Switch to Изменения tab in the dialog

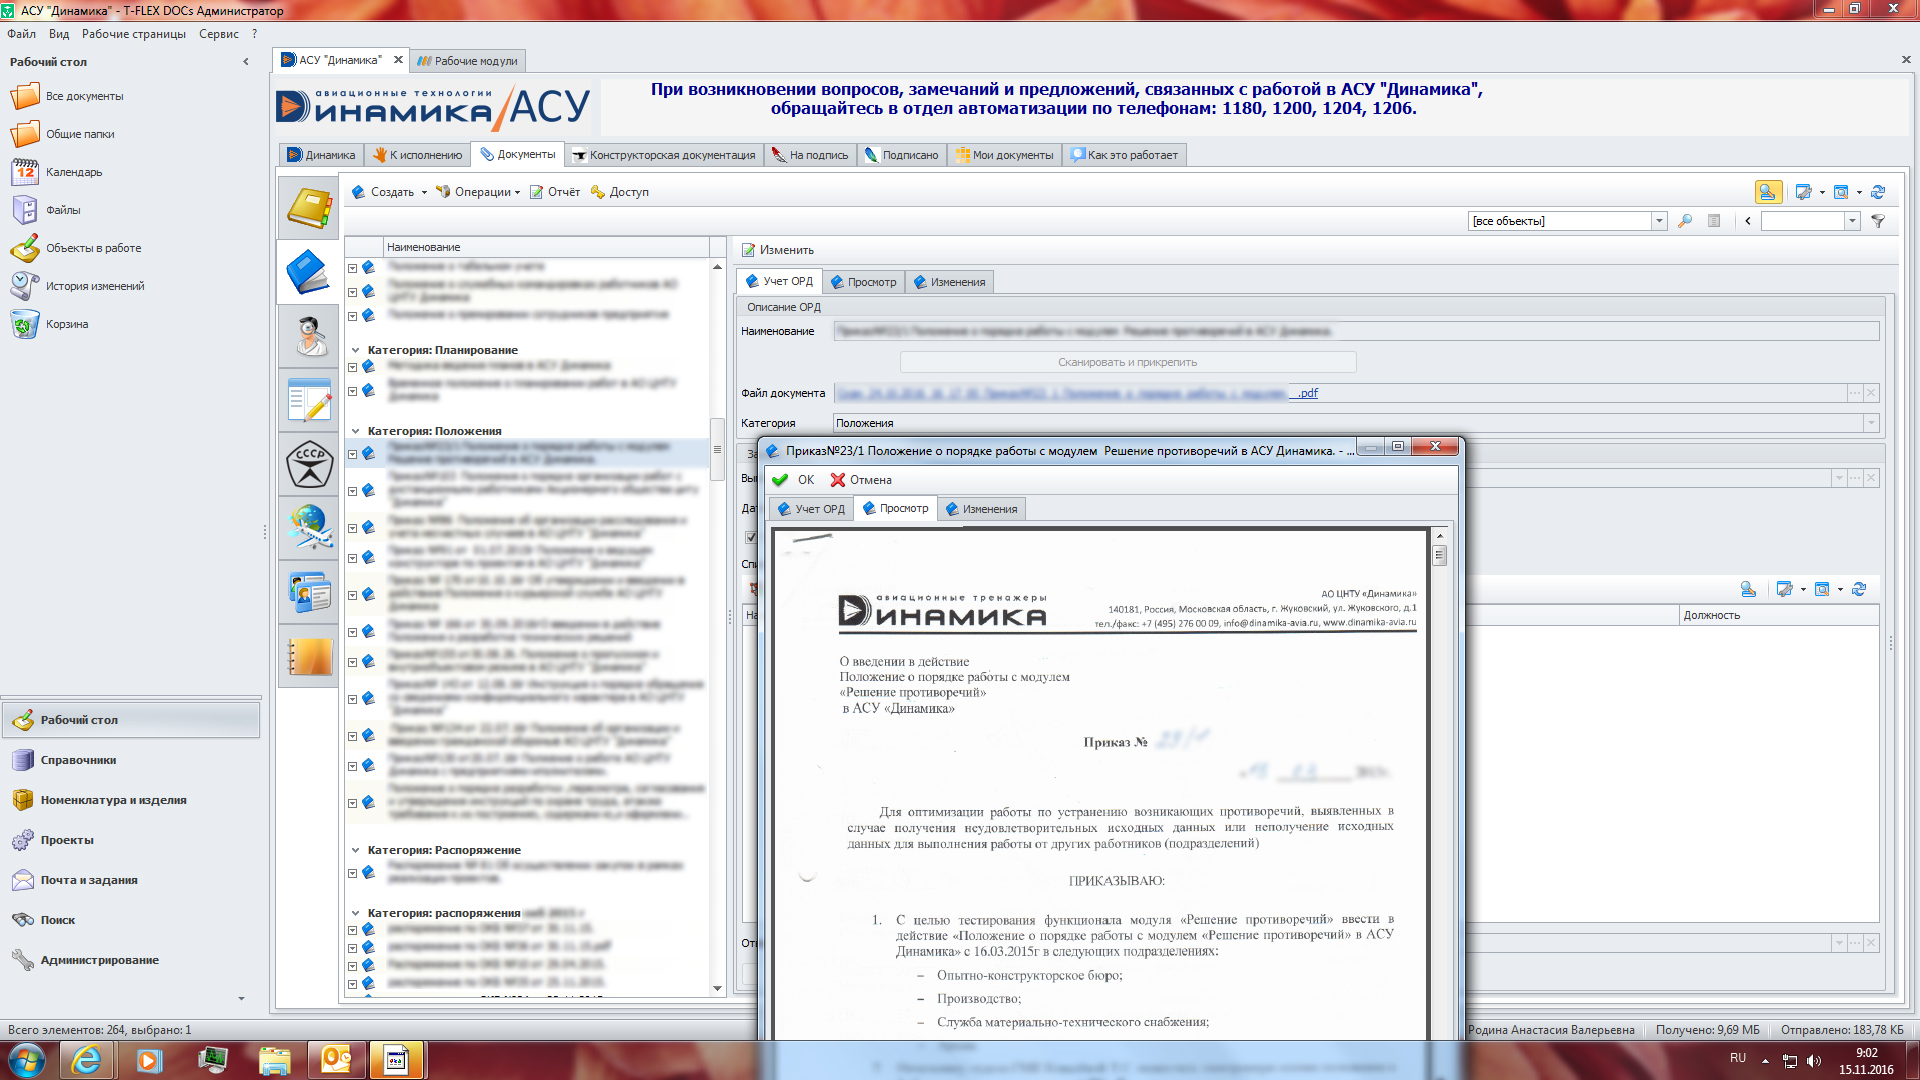coord(981,509)
